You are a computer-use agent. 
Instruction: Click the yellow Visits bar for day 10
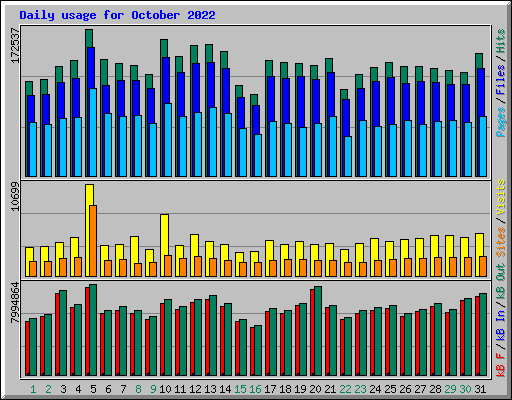pos(163,245)
